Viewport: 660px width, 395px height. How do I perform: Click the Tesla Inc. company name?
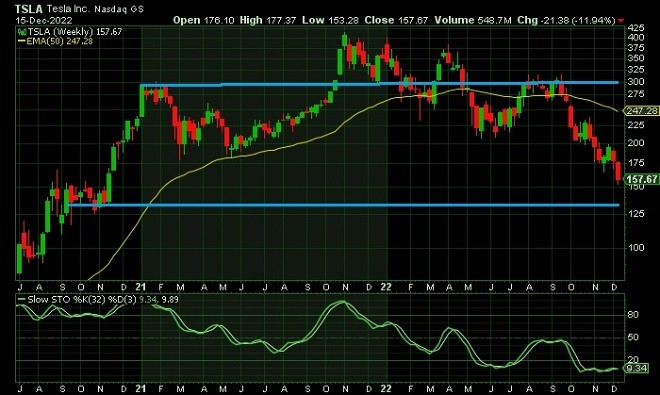[69, 9]
